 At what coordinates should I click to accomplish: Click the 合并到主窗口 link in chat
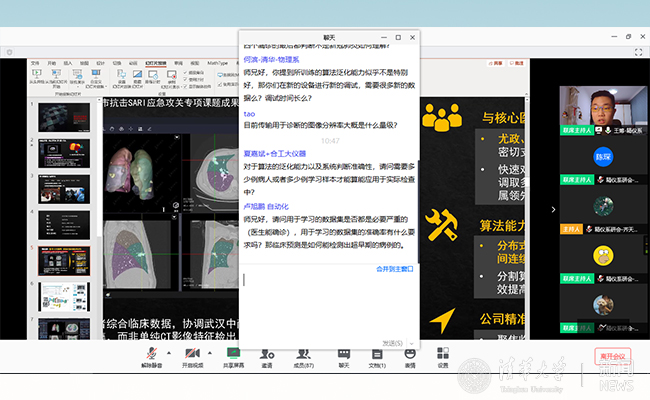point(395,268)
